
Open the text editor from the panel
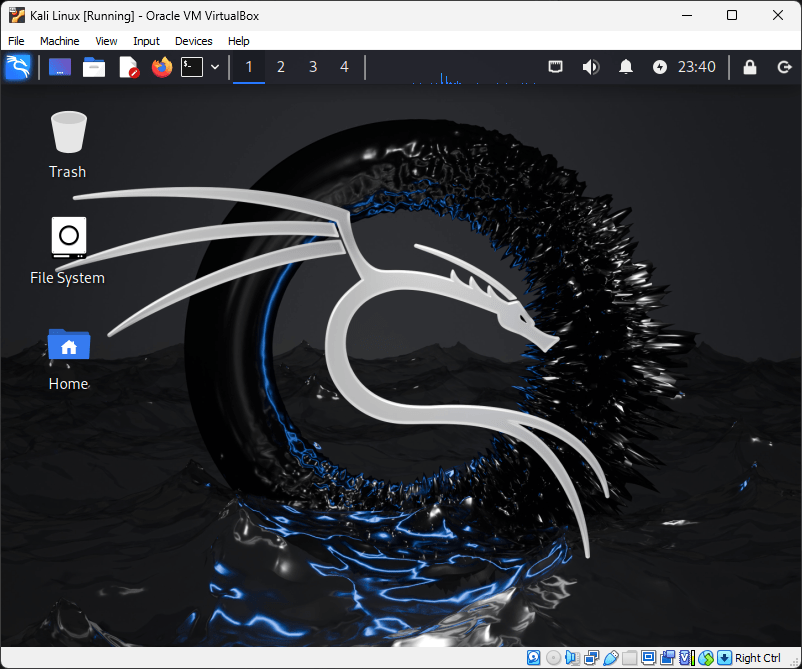click(128, 67)
